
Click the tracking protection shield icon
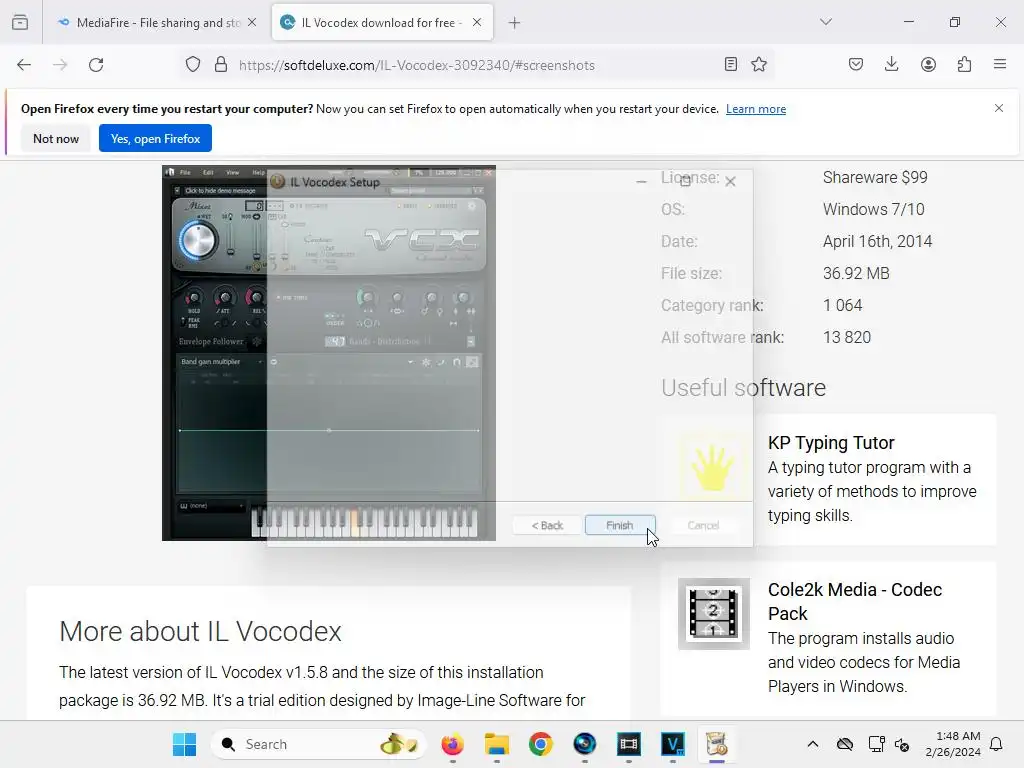(193, 65)
